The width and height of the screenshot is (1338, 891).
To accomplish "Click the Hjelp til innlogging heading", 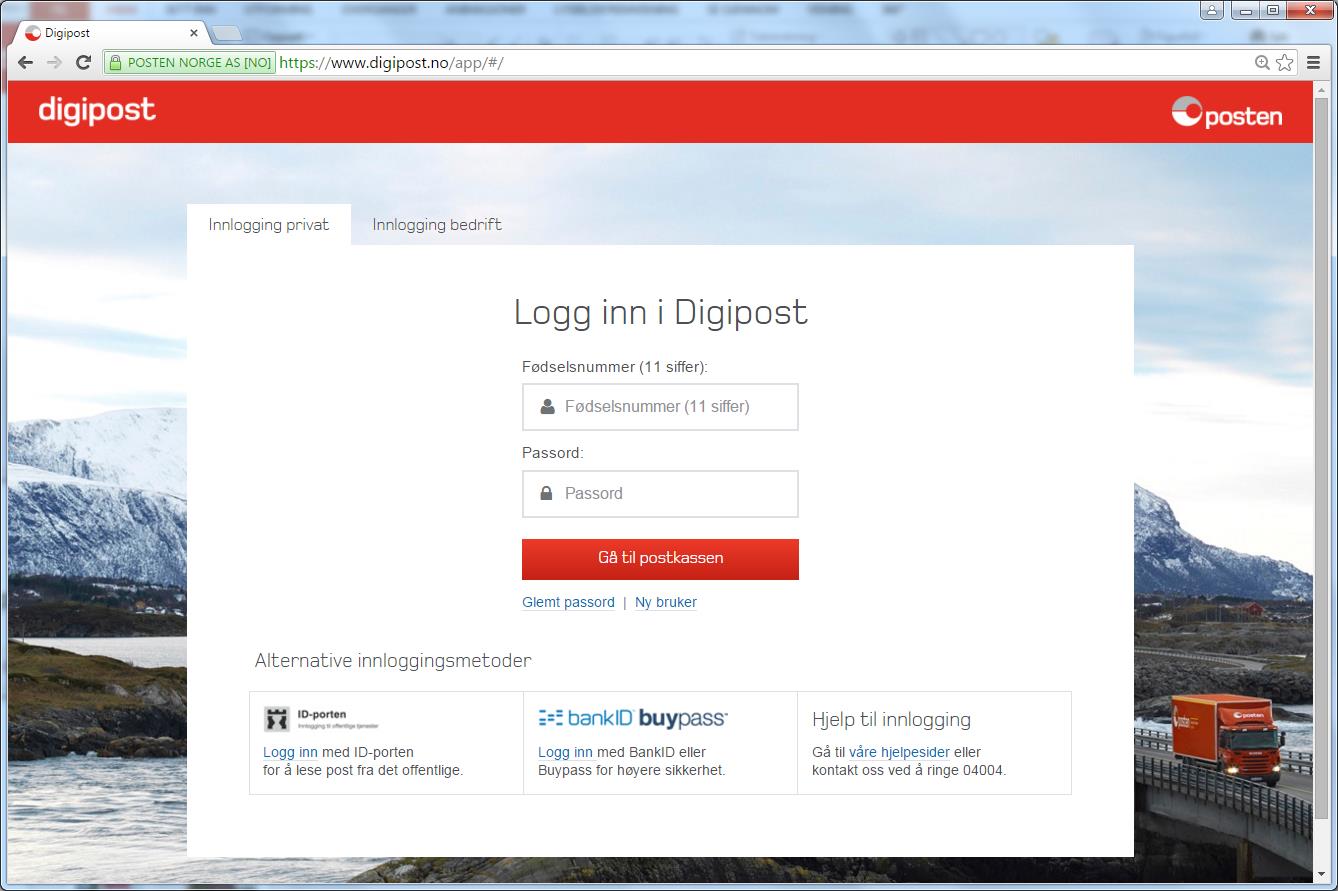I will pyautogui.click(x=891, y=720).
